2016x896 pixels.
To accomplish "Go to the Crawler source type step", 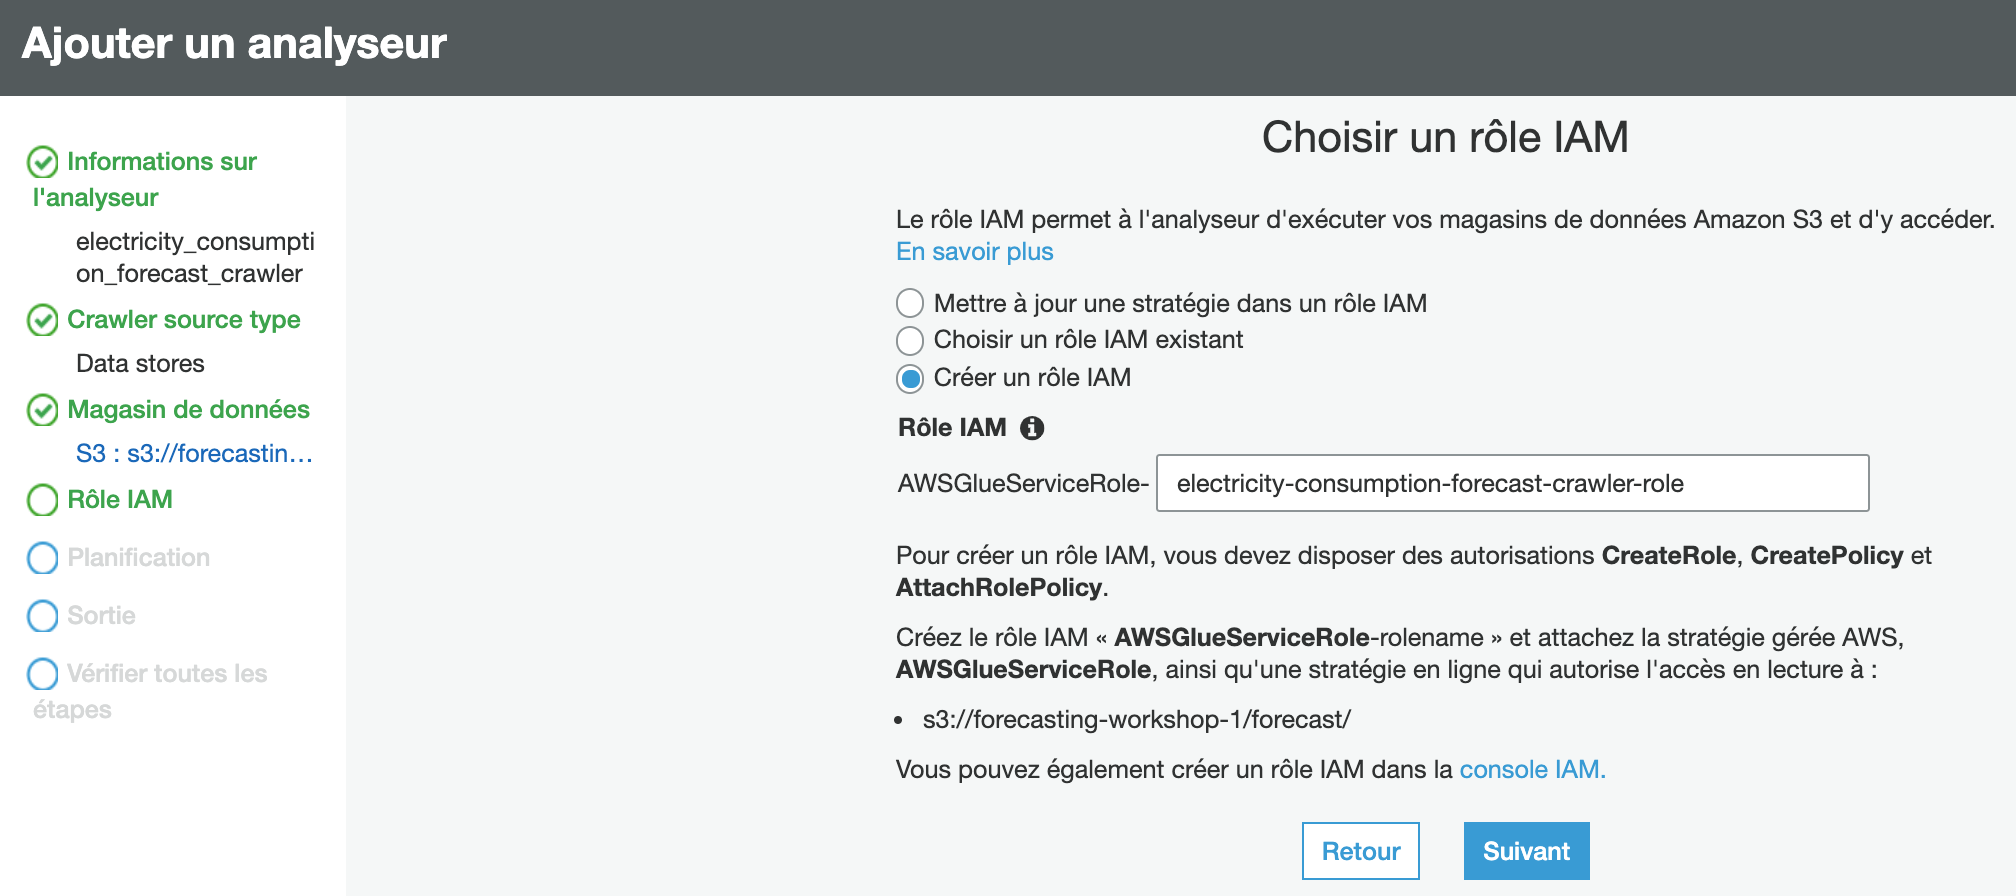I will tap(183, 320).
